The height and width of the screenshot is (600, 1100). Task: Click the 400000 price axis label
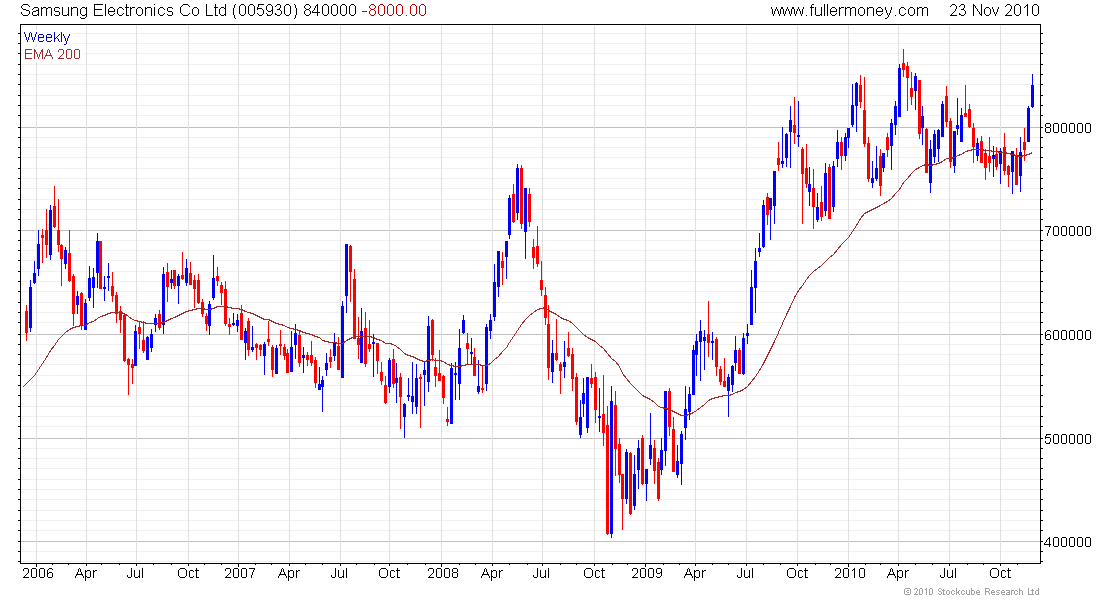click(x=1068, y=542)
